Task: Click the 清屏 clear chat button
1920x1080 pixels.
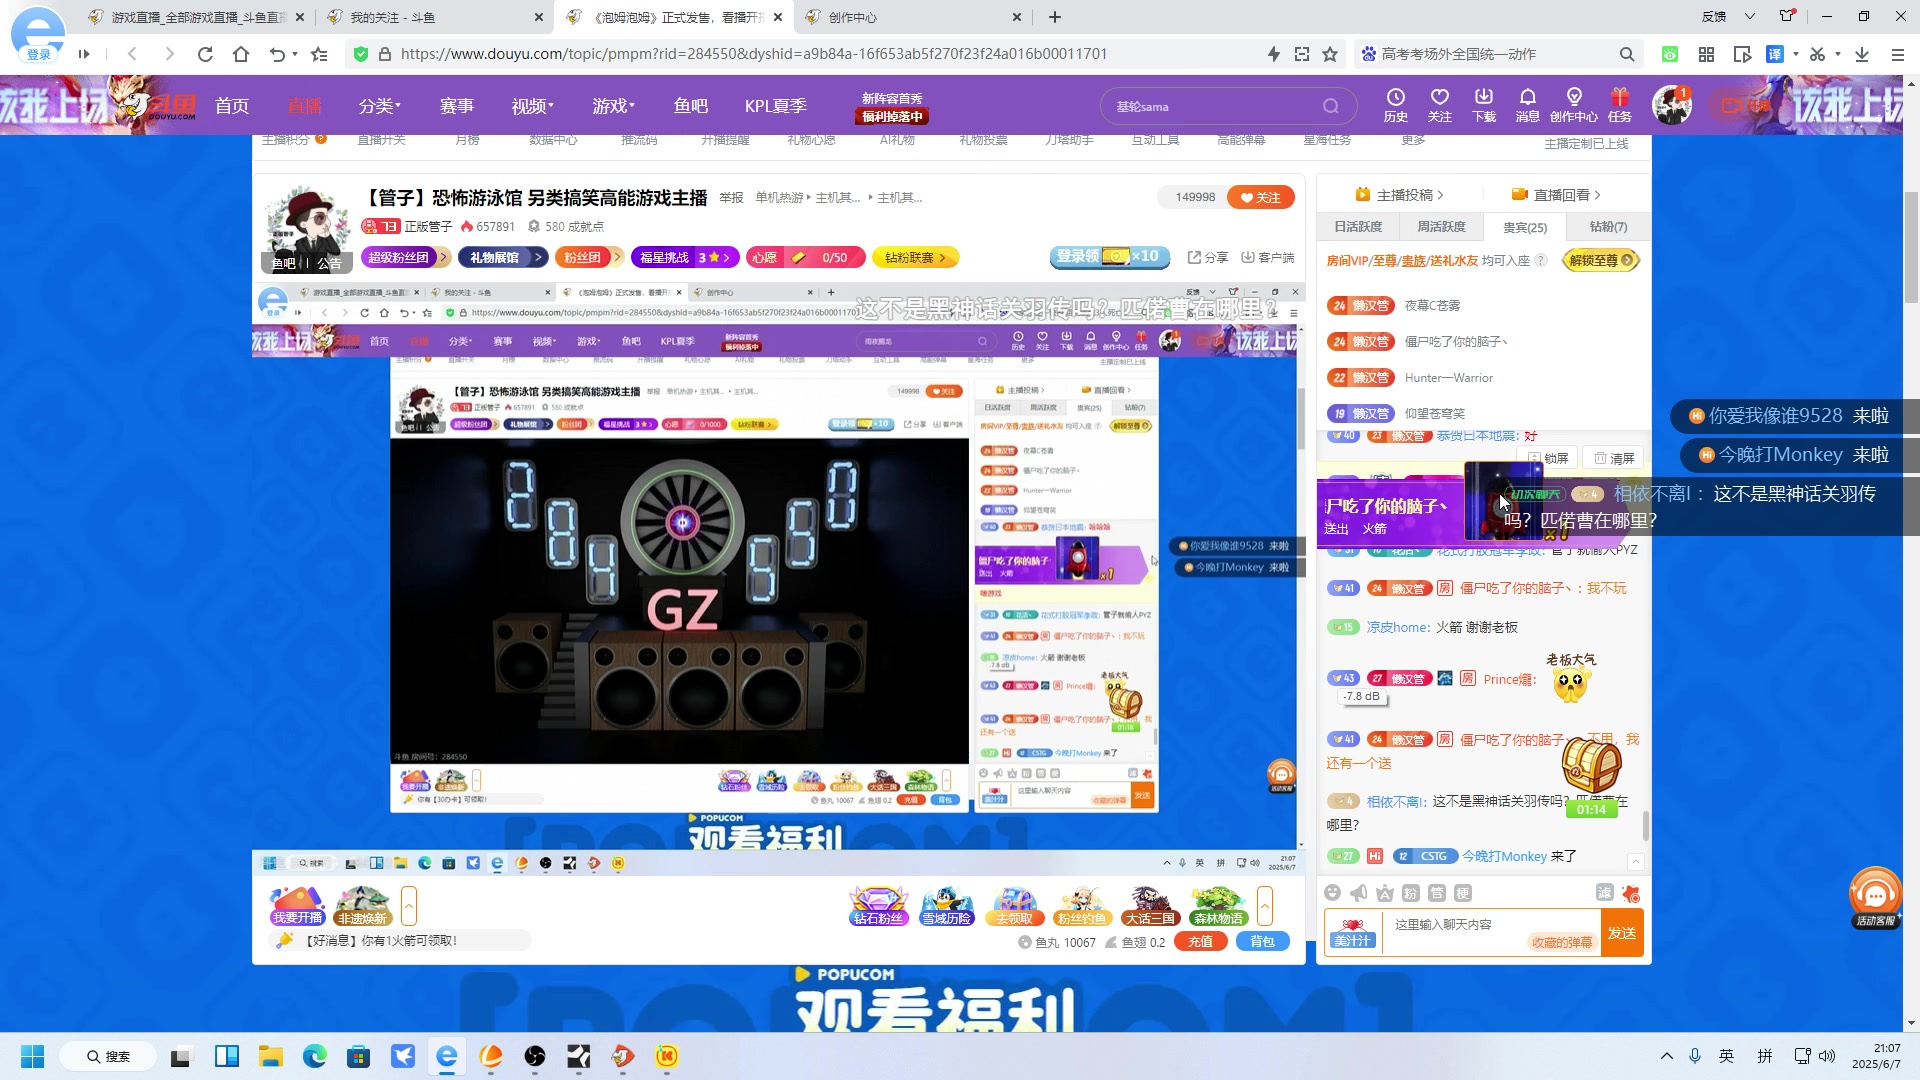Action: [1614, 458]
